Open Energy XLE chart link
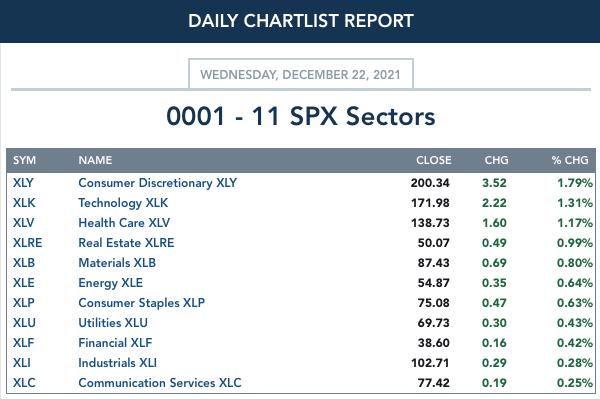Screen dimensions: 600x399 tap(110, 283)
